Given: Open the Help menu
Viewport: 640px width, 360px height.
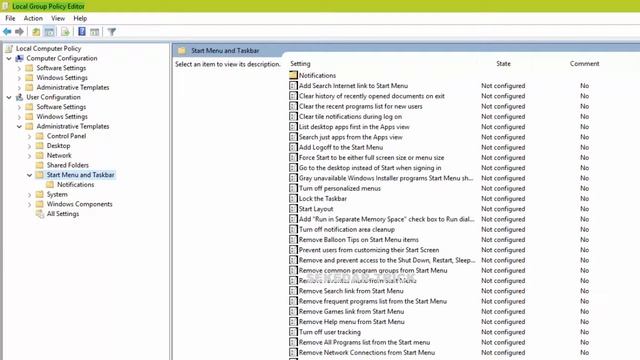Looking at the screenshot, I should pos(80,18).
